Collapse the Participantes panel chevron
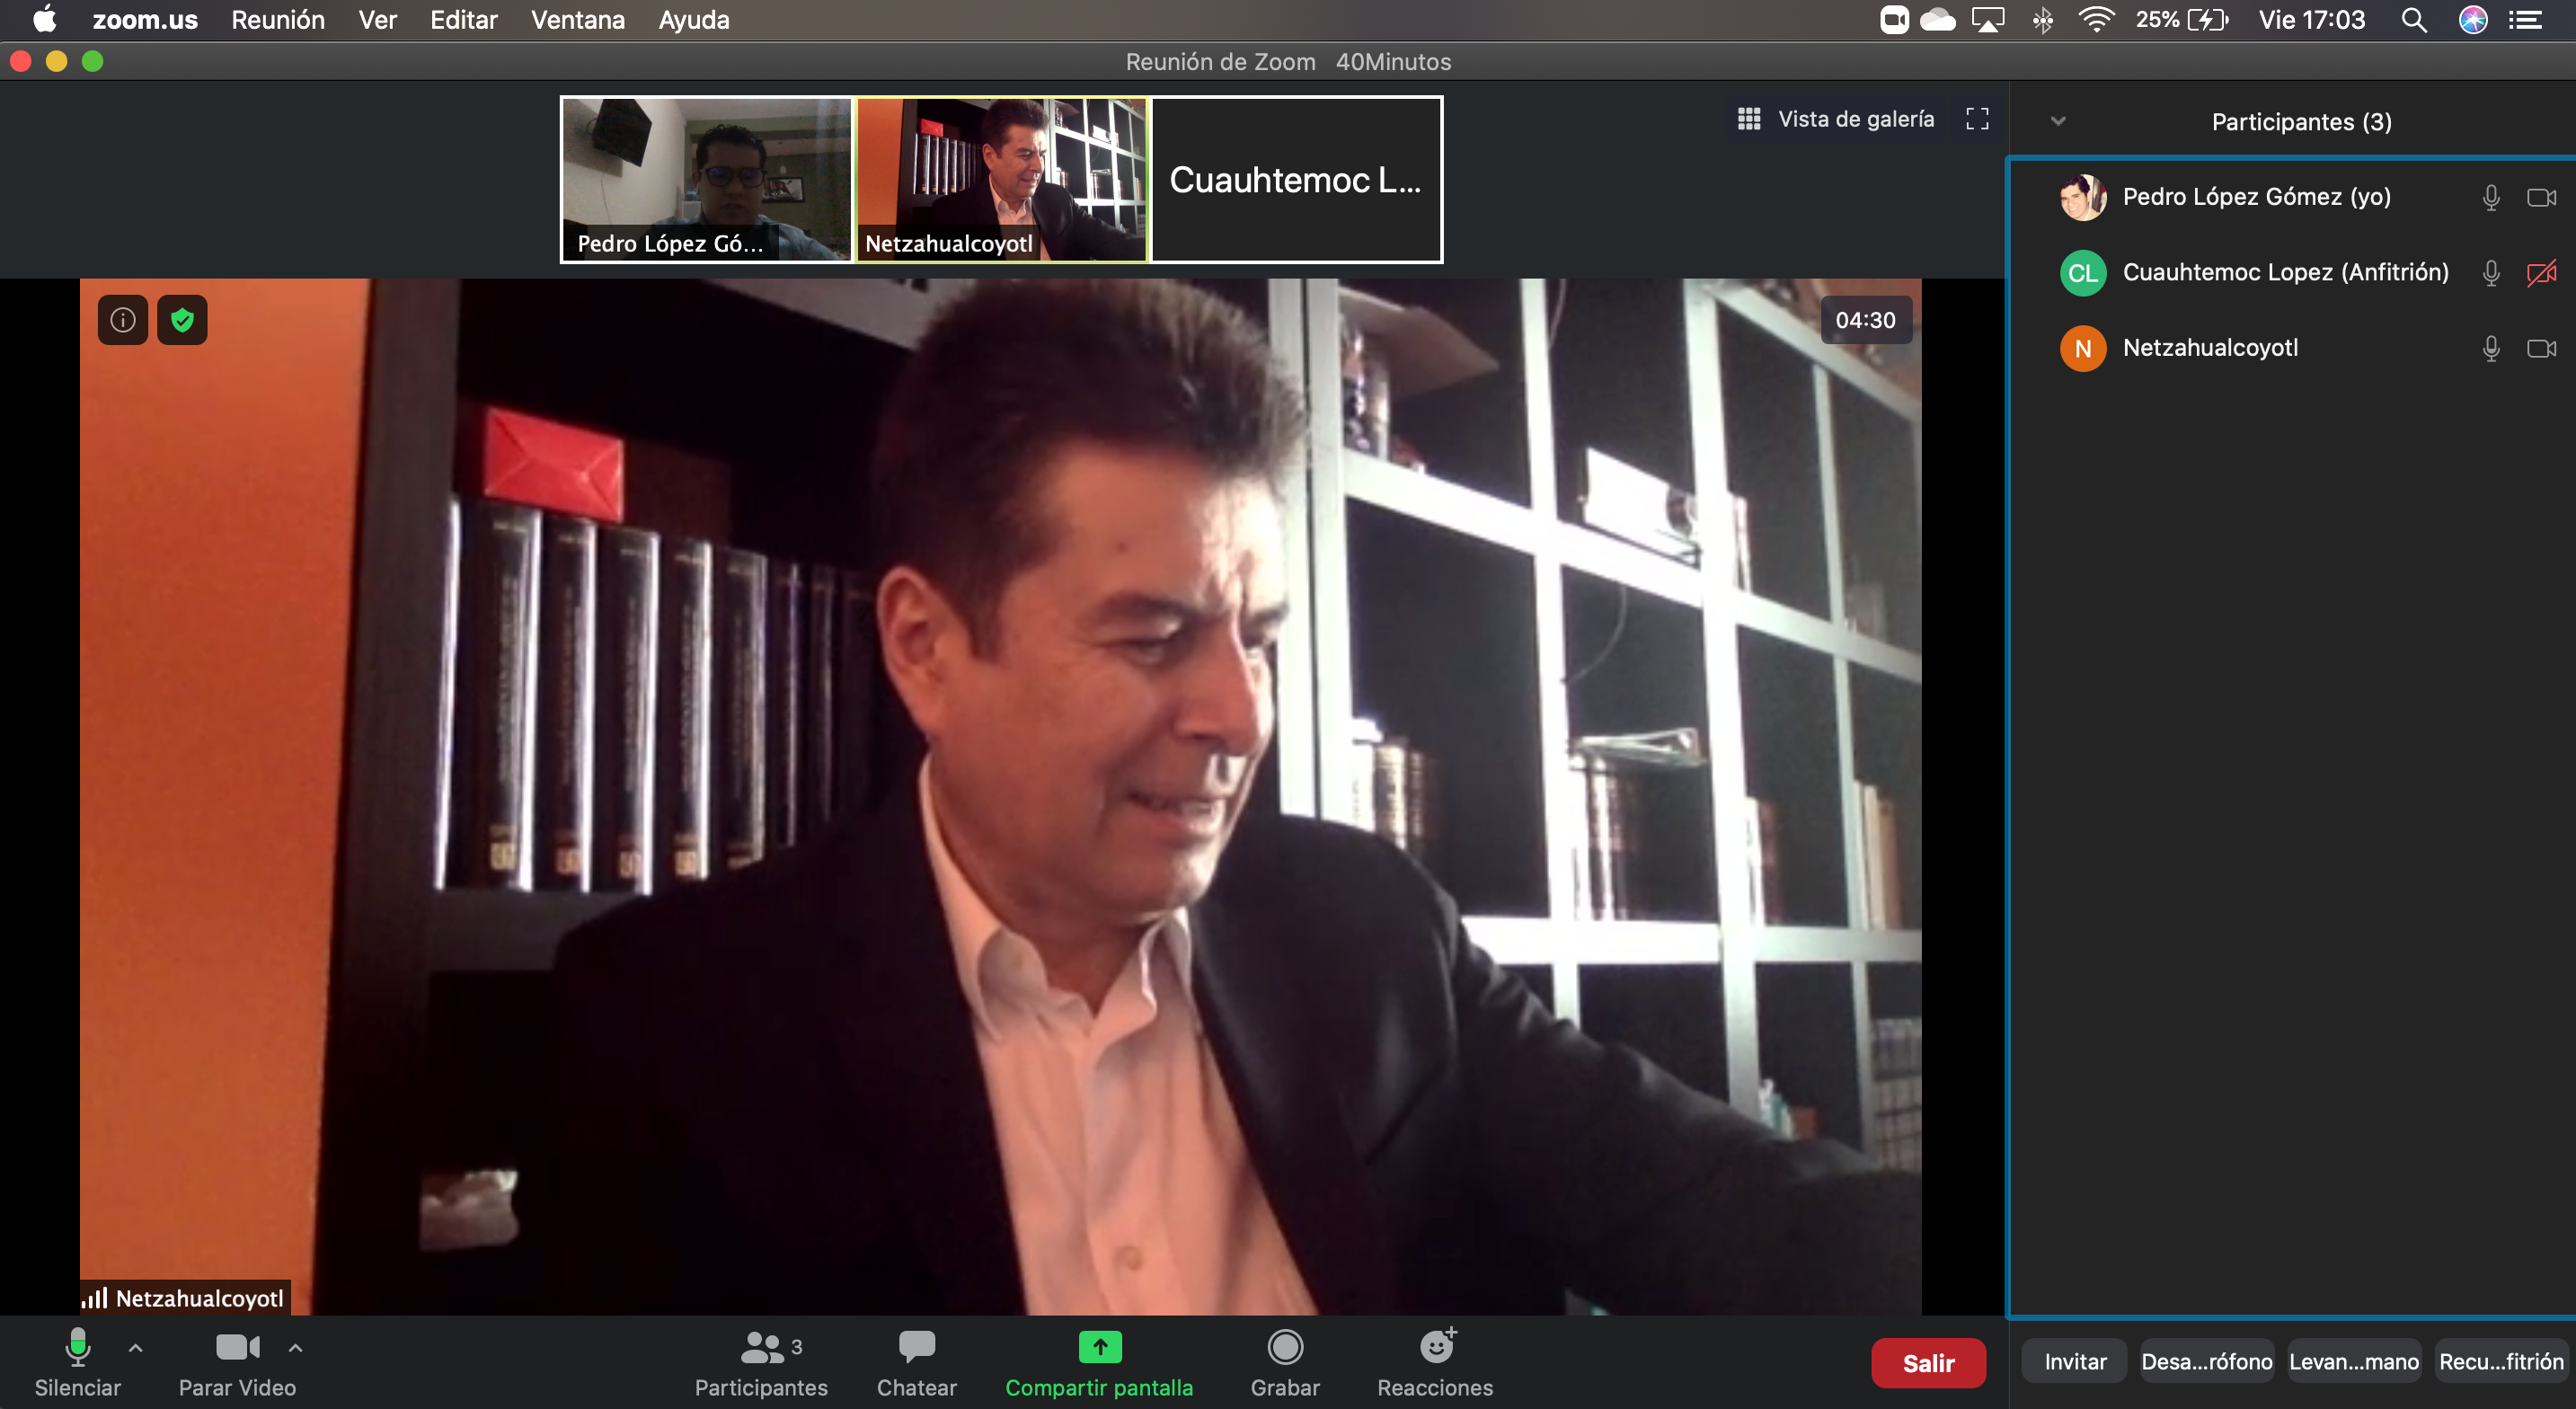This screenshot has width=2576, height=1409. pos(2058,121)
